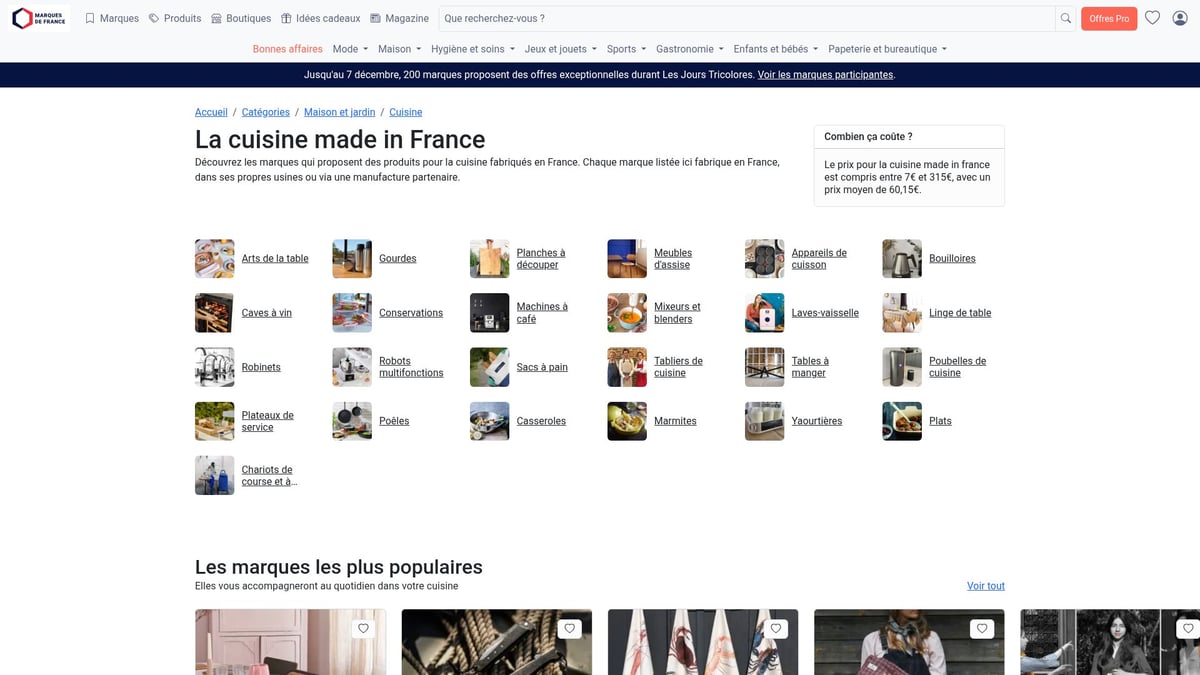The width and height of the screenshot is (1200, 675).
Task: Go to Idées cadeaux in navigation
Action: tap(320, 18)
